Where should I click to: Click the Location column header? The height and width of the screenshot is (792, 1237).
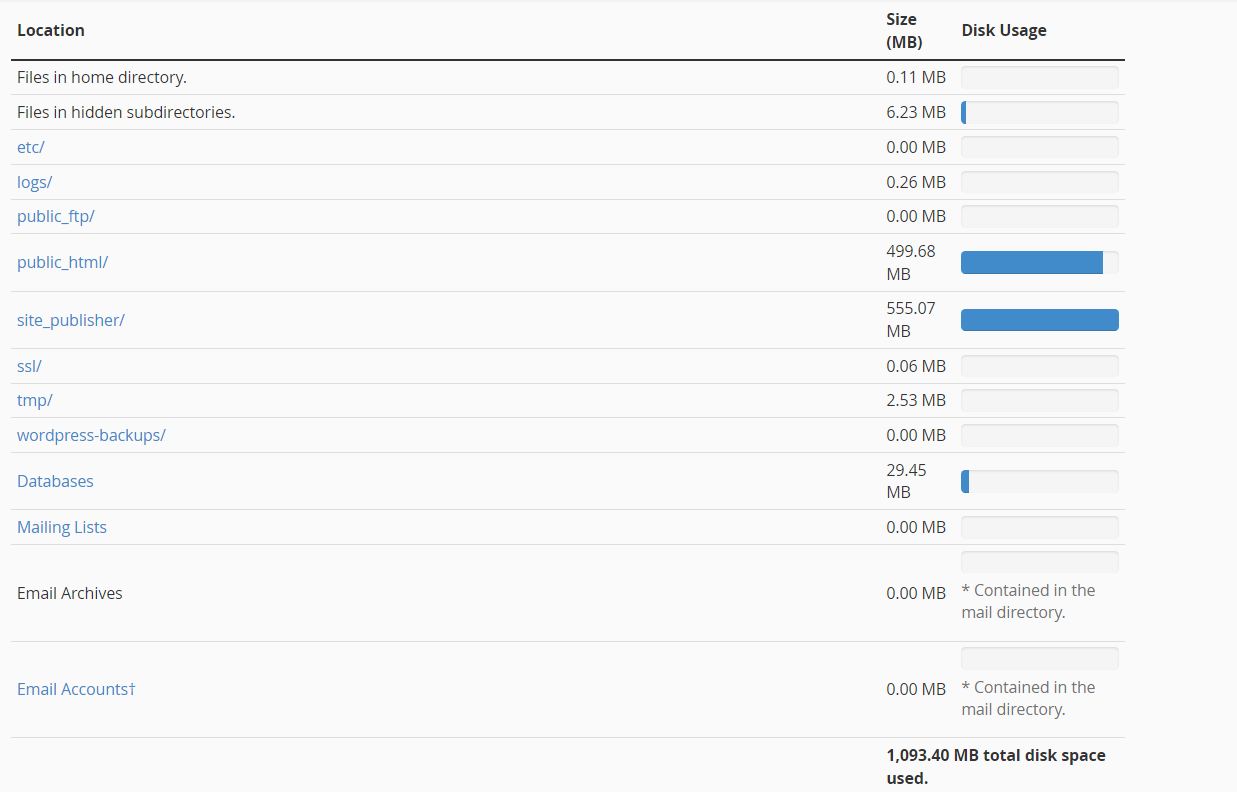coord(51,30)
